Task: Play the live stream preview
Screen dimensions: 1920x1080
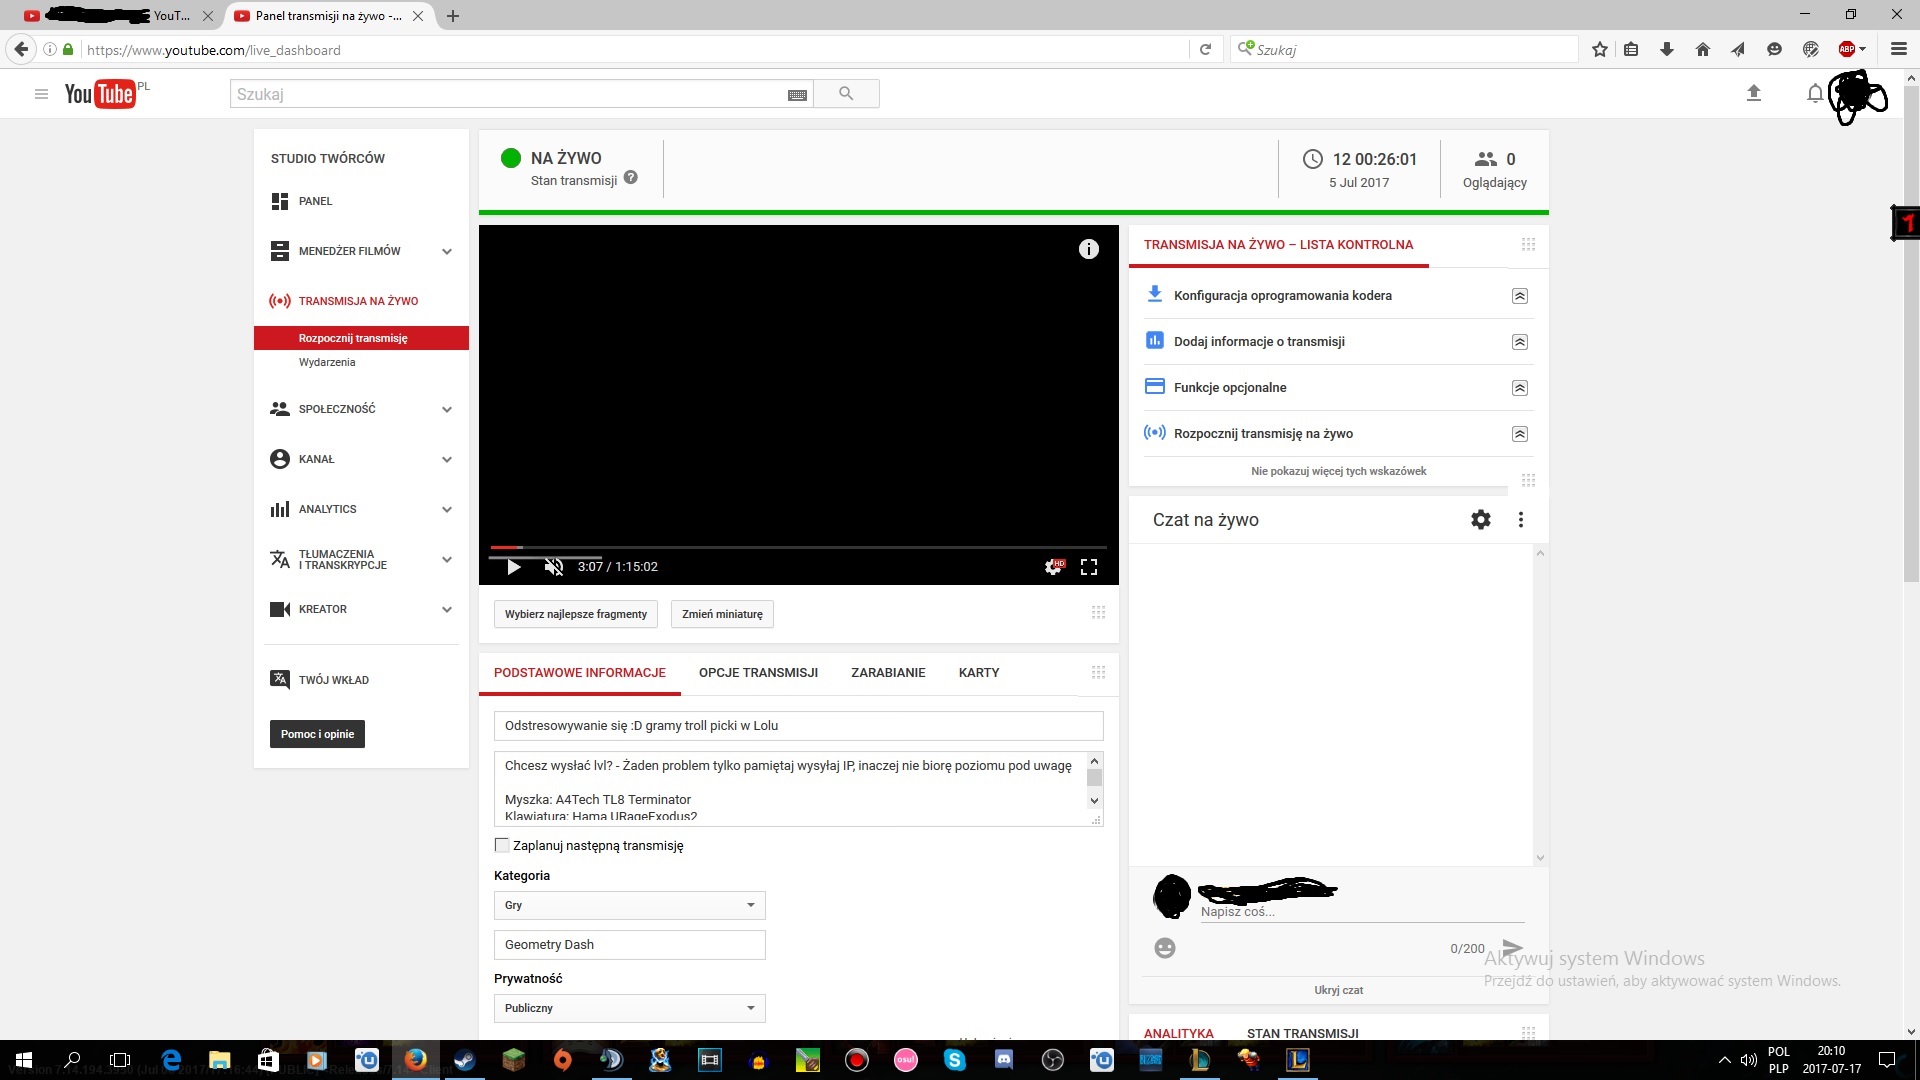Action: tap(514, 567)
